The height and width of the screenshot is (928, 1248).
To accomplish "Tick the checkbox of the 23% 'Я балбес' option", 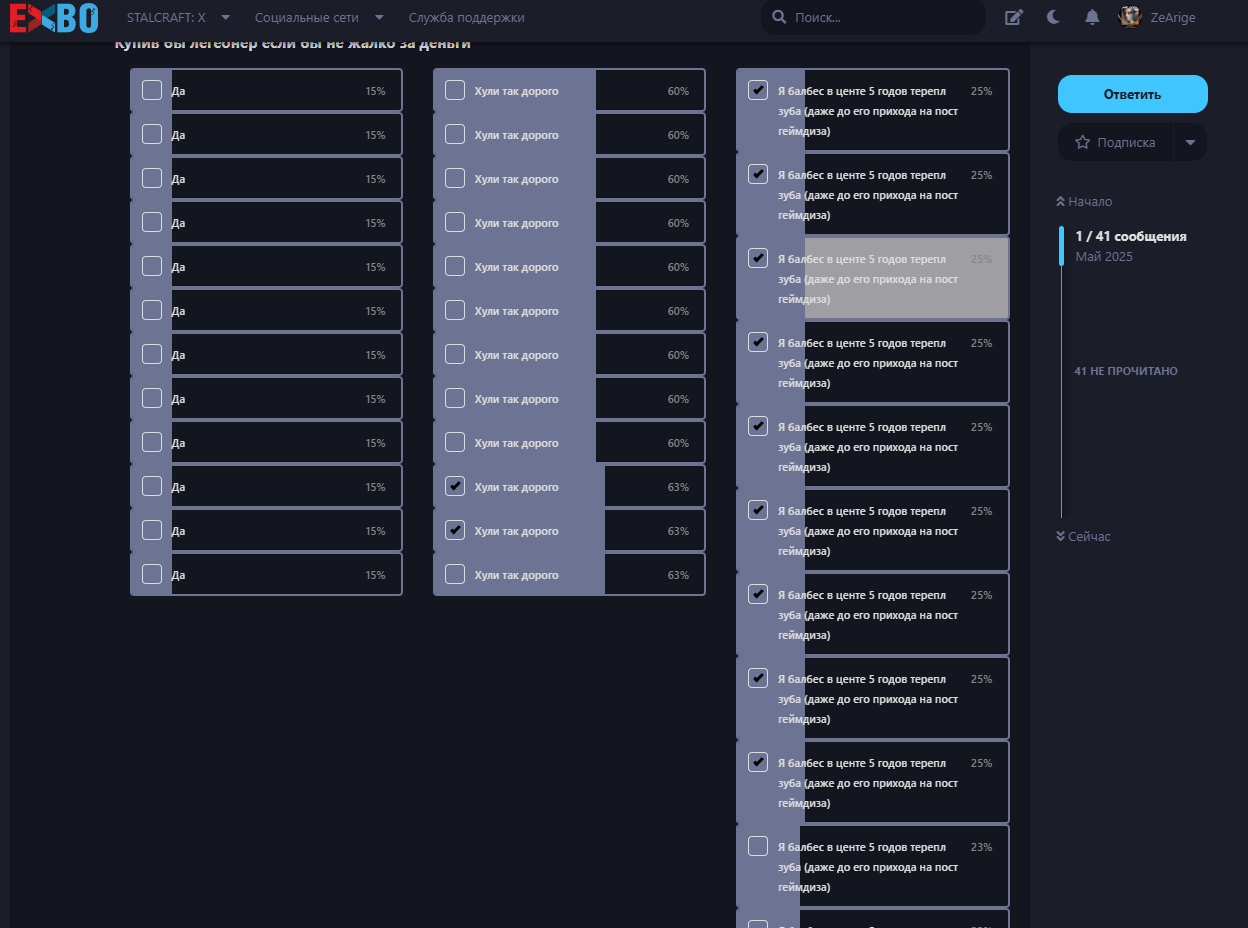I will coord(758,846).
